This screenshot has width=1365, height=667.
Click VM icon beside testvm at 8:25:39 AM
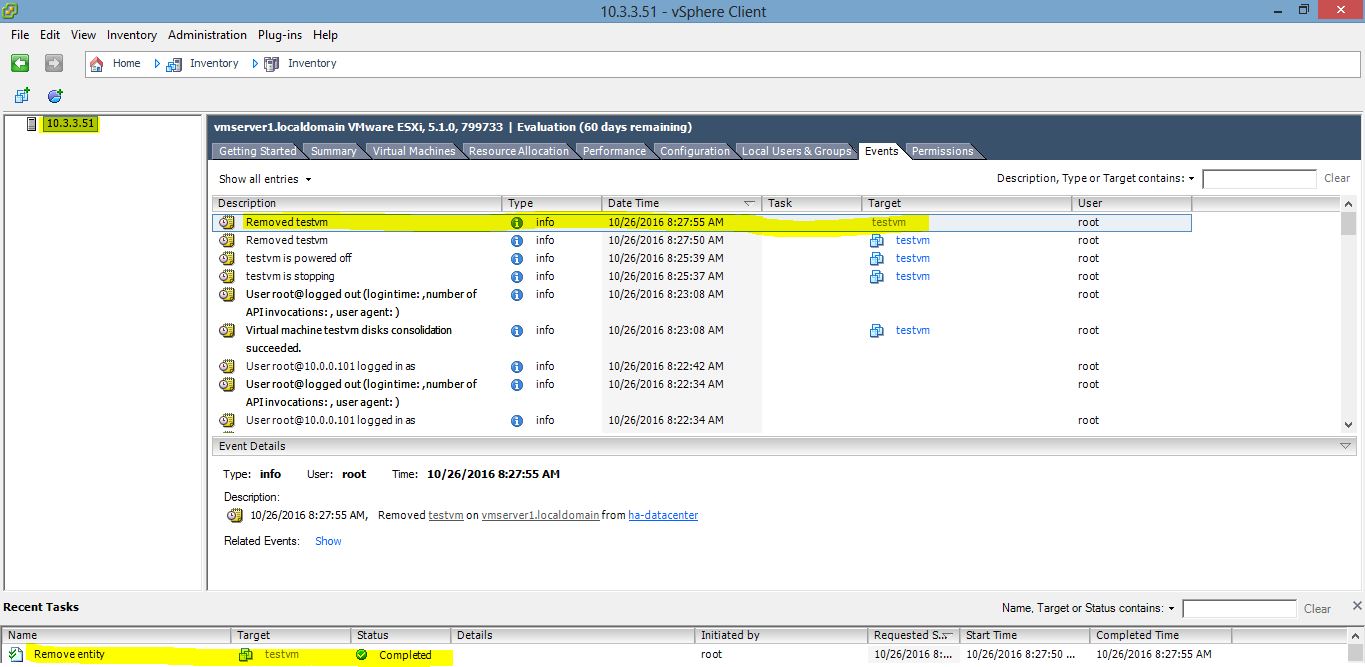[877, 258]
